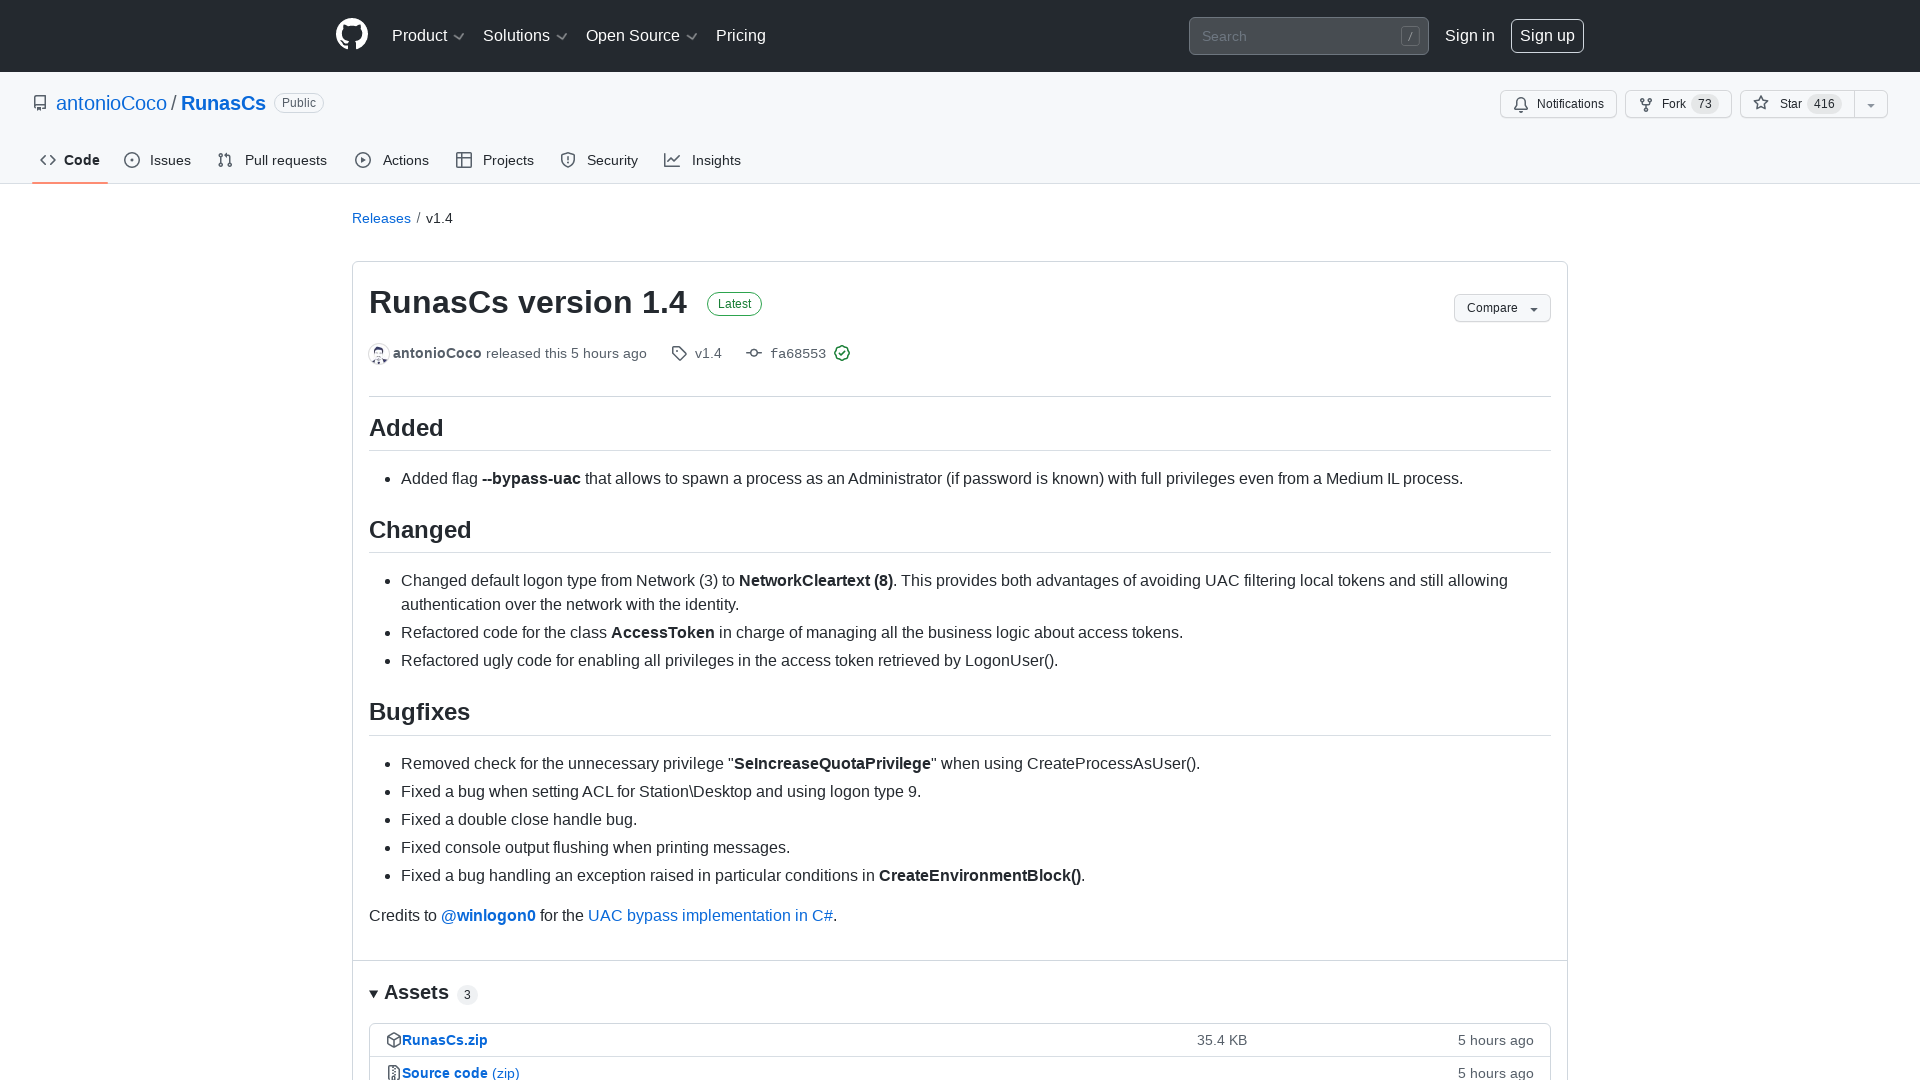Screen dimensions: 1920x1080
Task: Open commit fa68553
Action: 797,353
